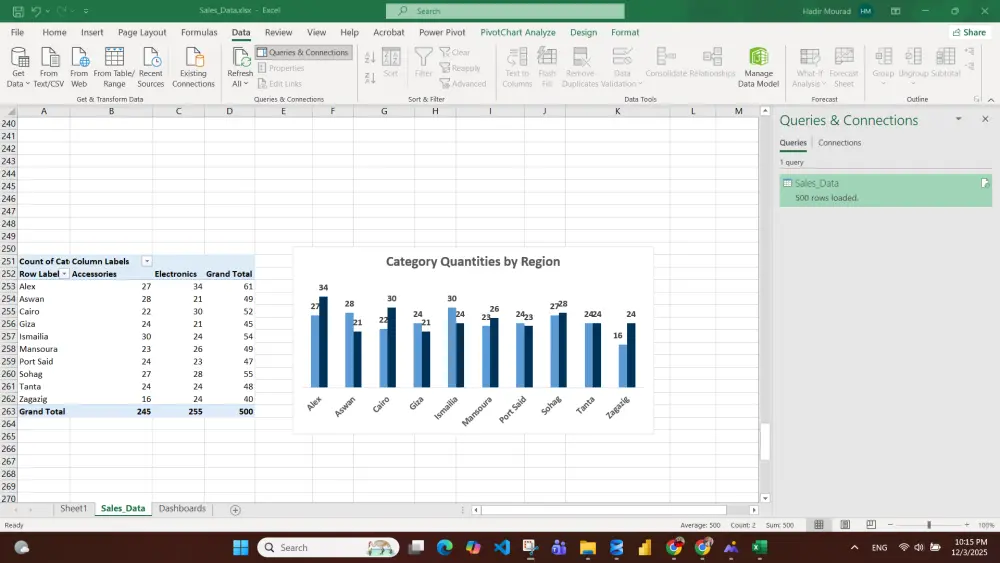Viewport: 1000px width, 563px height.
Task: Click the user account avatar HM
Action: click(x=865, y=11)
